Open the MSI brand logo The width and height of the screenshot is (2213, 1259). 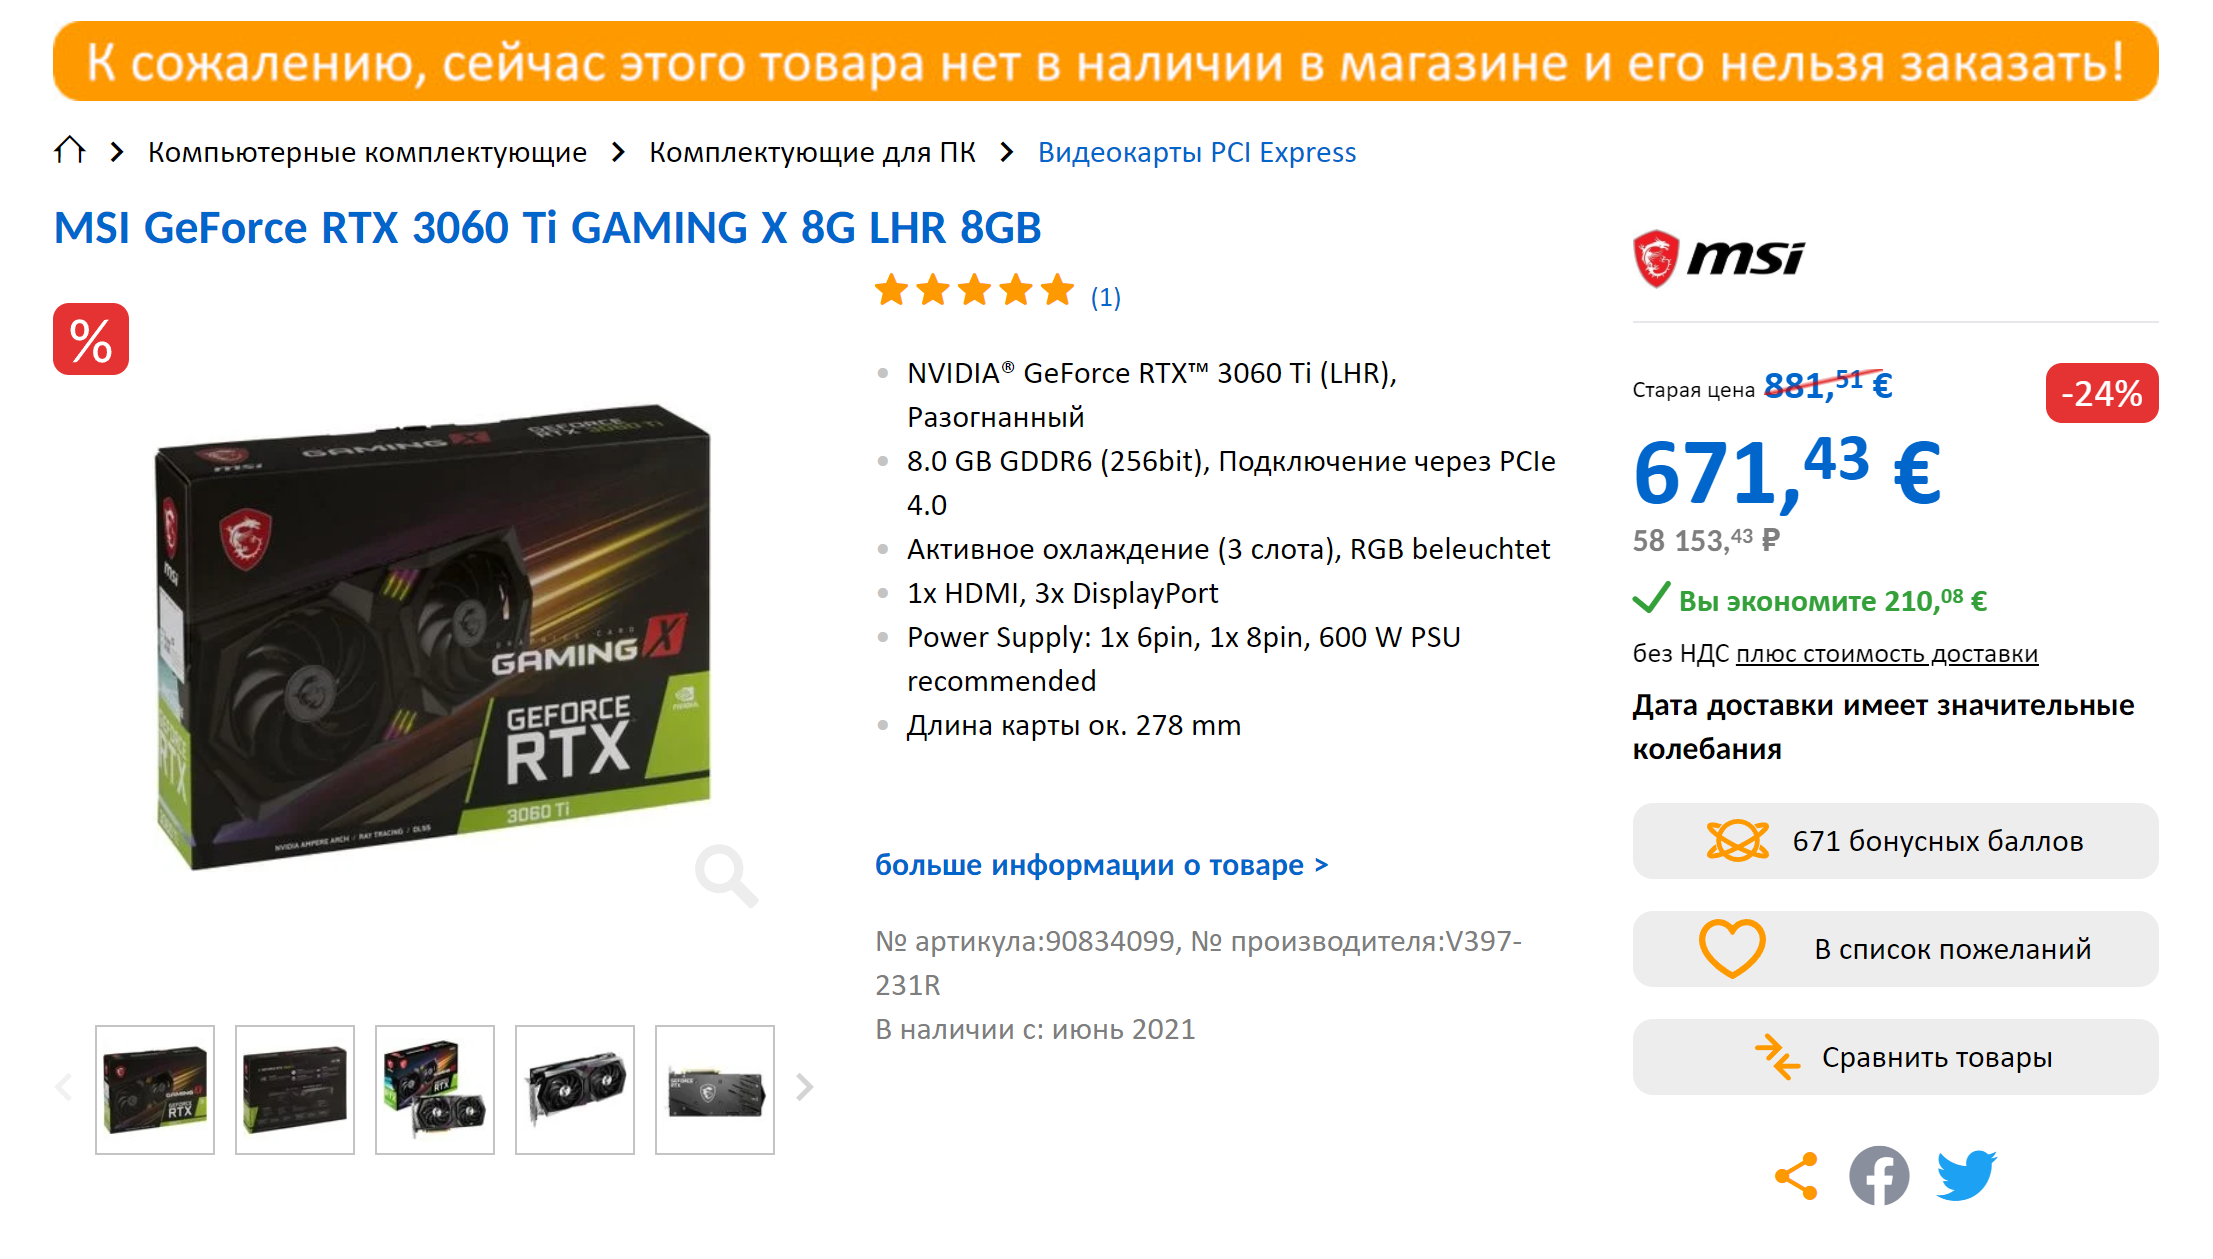click(x=1719, y=258)
